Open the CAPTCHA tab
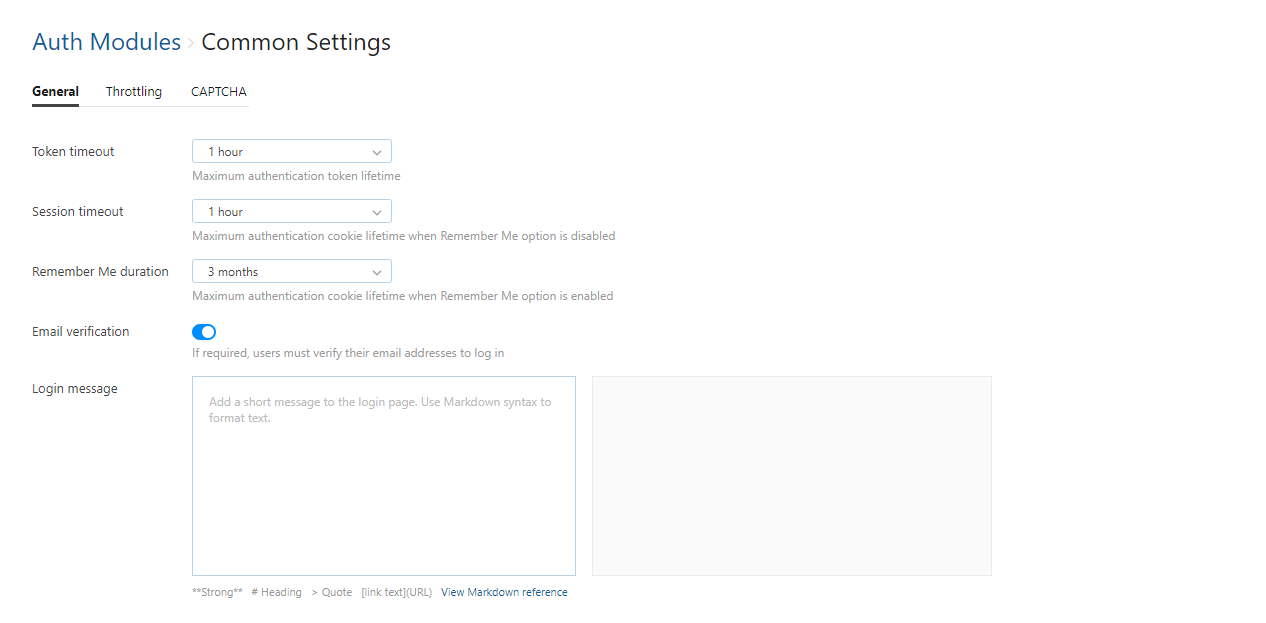The width and height of the screenshot is (1266, 623). point(219,92)
